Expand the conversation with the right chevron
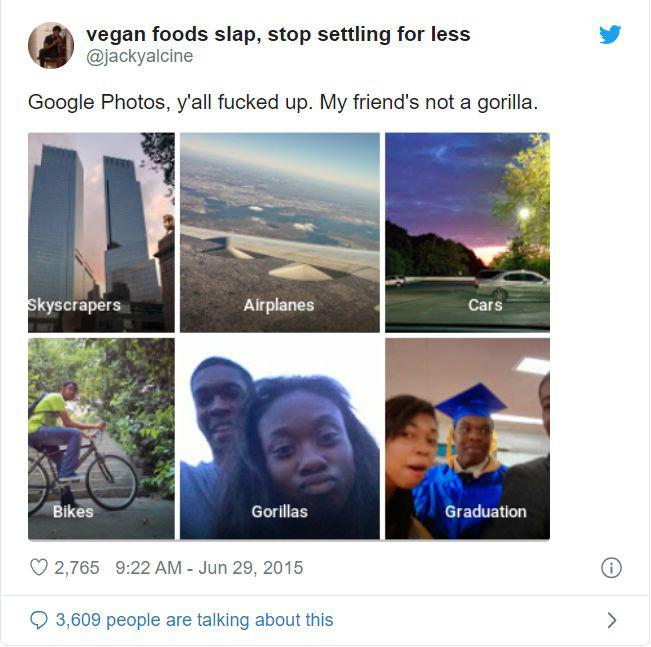The image size is (651, 647). [x=612, y=620]
